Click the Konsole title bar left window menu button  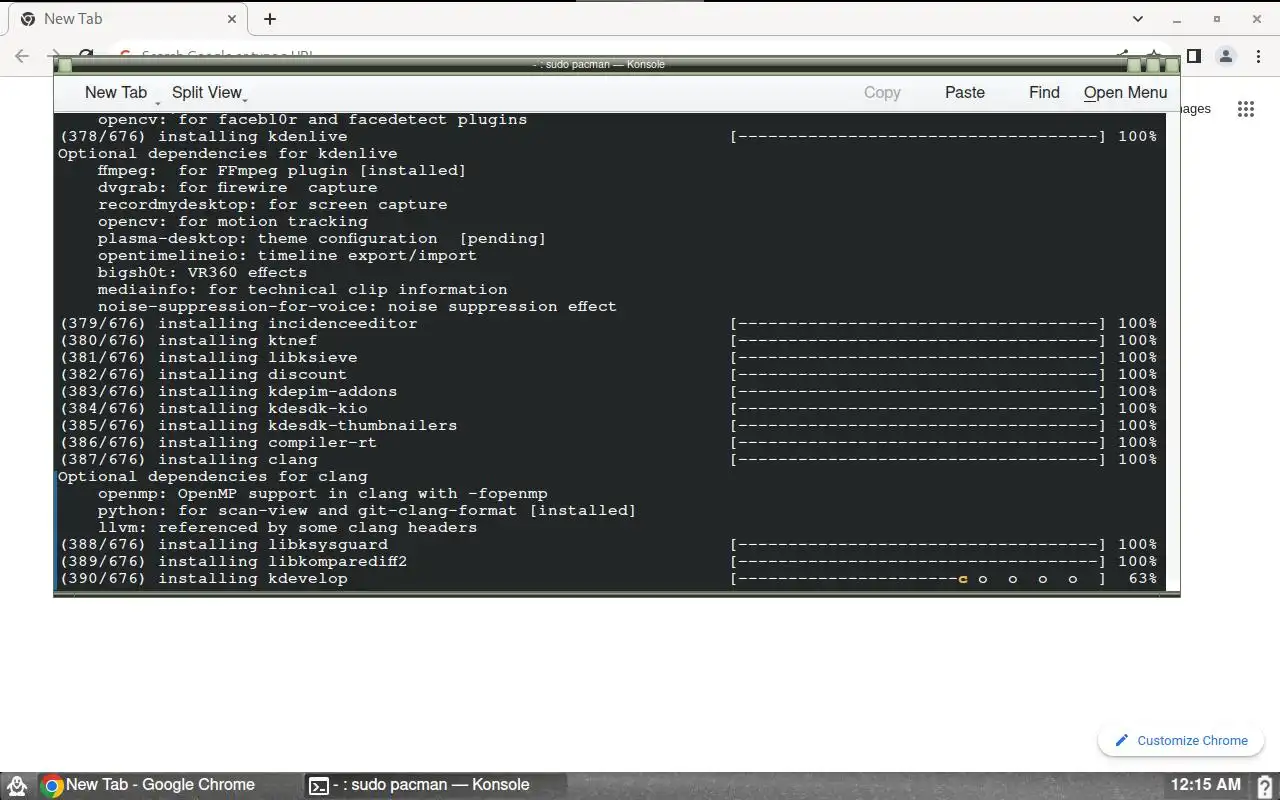point(64,65)
